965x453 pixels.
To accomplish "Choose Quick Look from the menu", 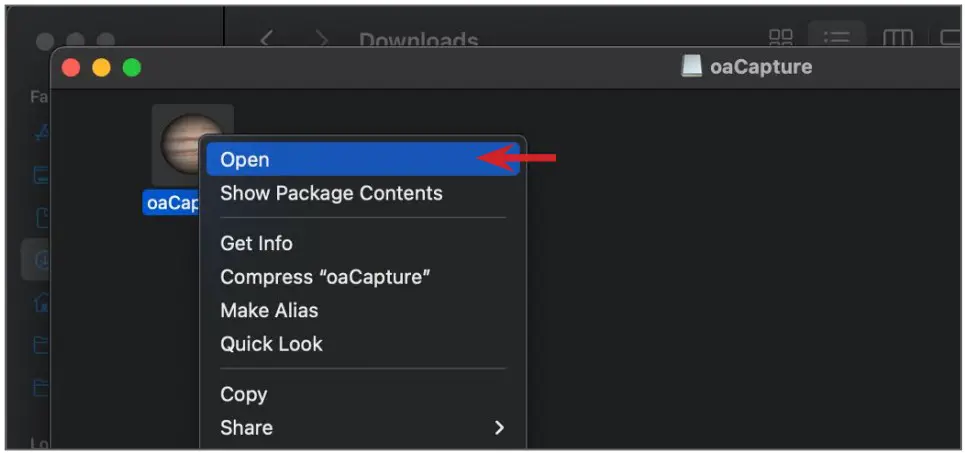I will [x=271, y=344].
